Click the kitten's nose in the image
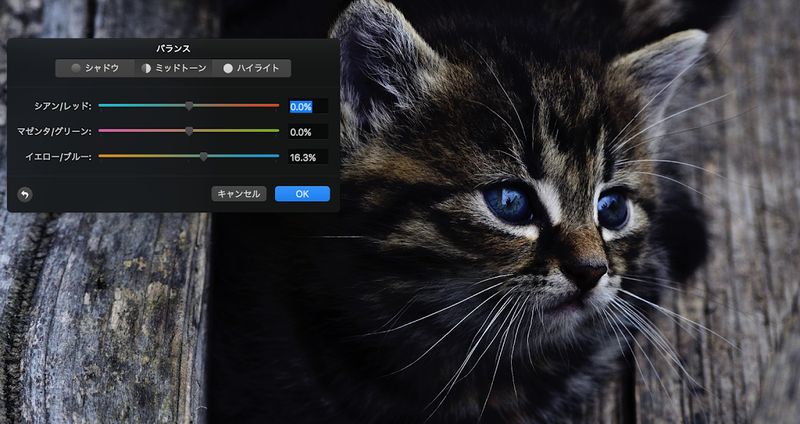The width and height of the screenshot is (800, 424). [587, 273]
